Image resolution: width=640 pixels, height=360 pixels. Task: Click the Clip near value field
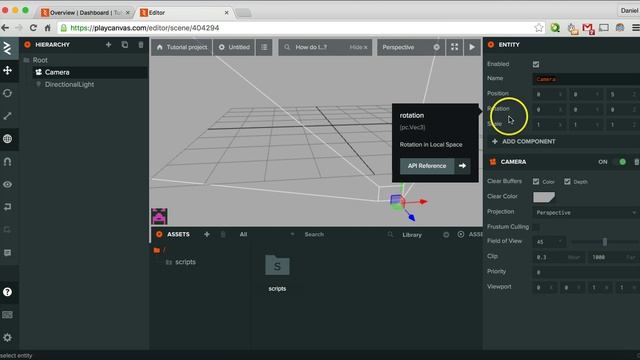pyautogui.click(x=558, y=257)
